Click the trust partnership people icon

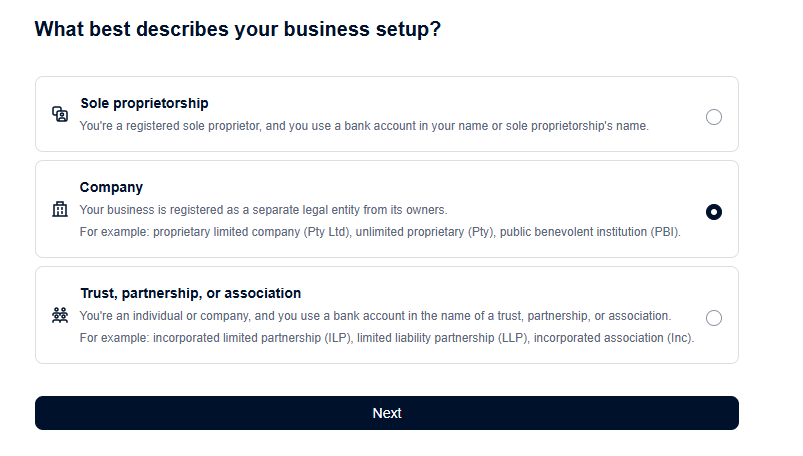(x=59, y=315)
